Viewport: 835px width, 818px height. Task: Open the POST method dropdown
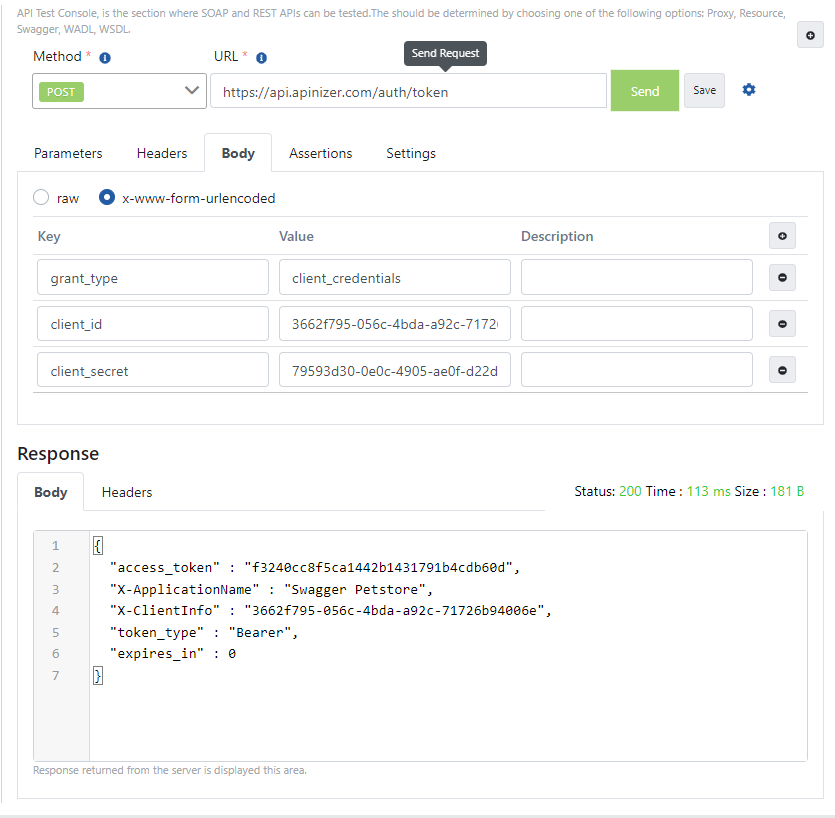[119, 91]
